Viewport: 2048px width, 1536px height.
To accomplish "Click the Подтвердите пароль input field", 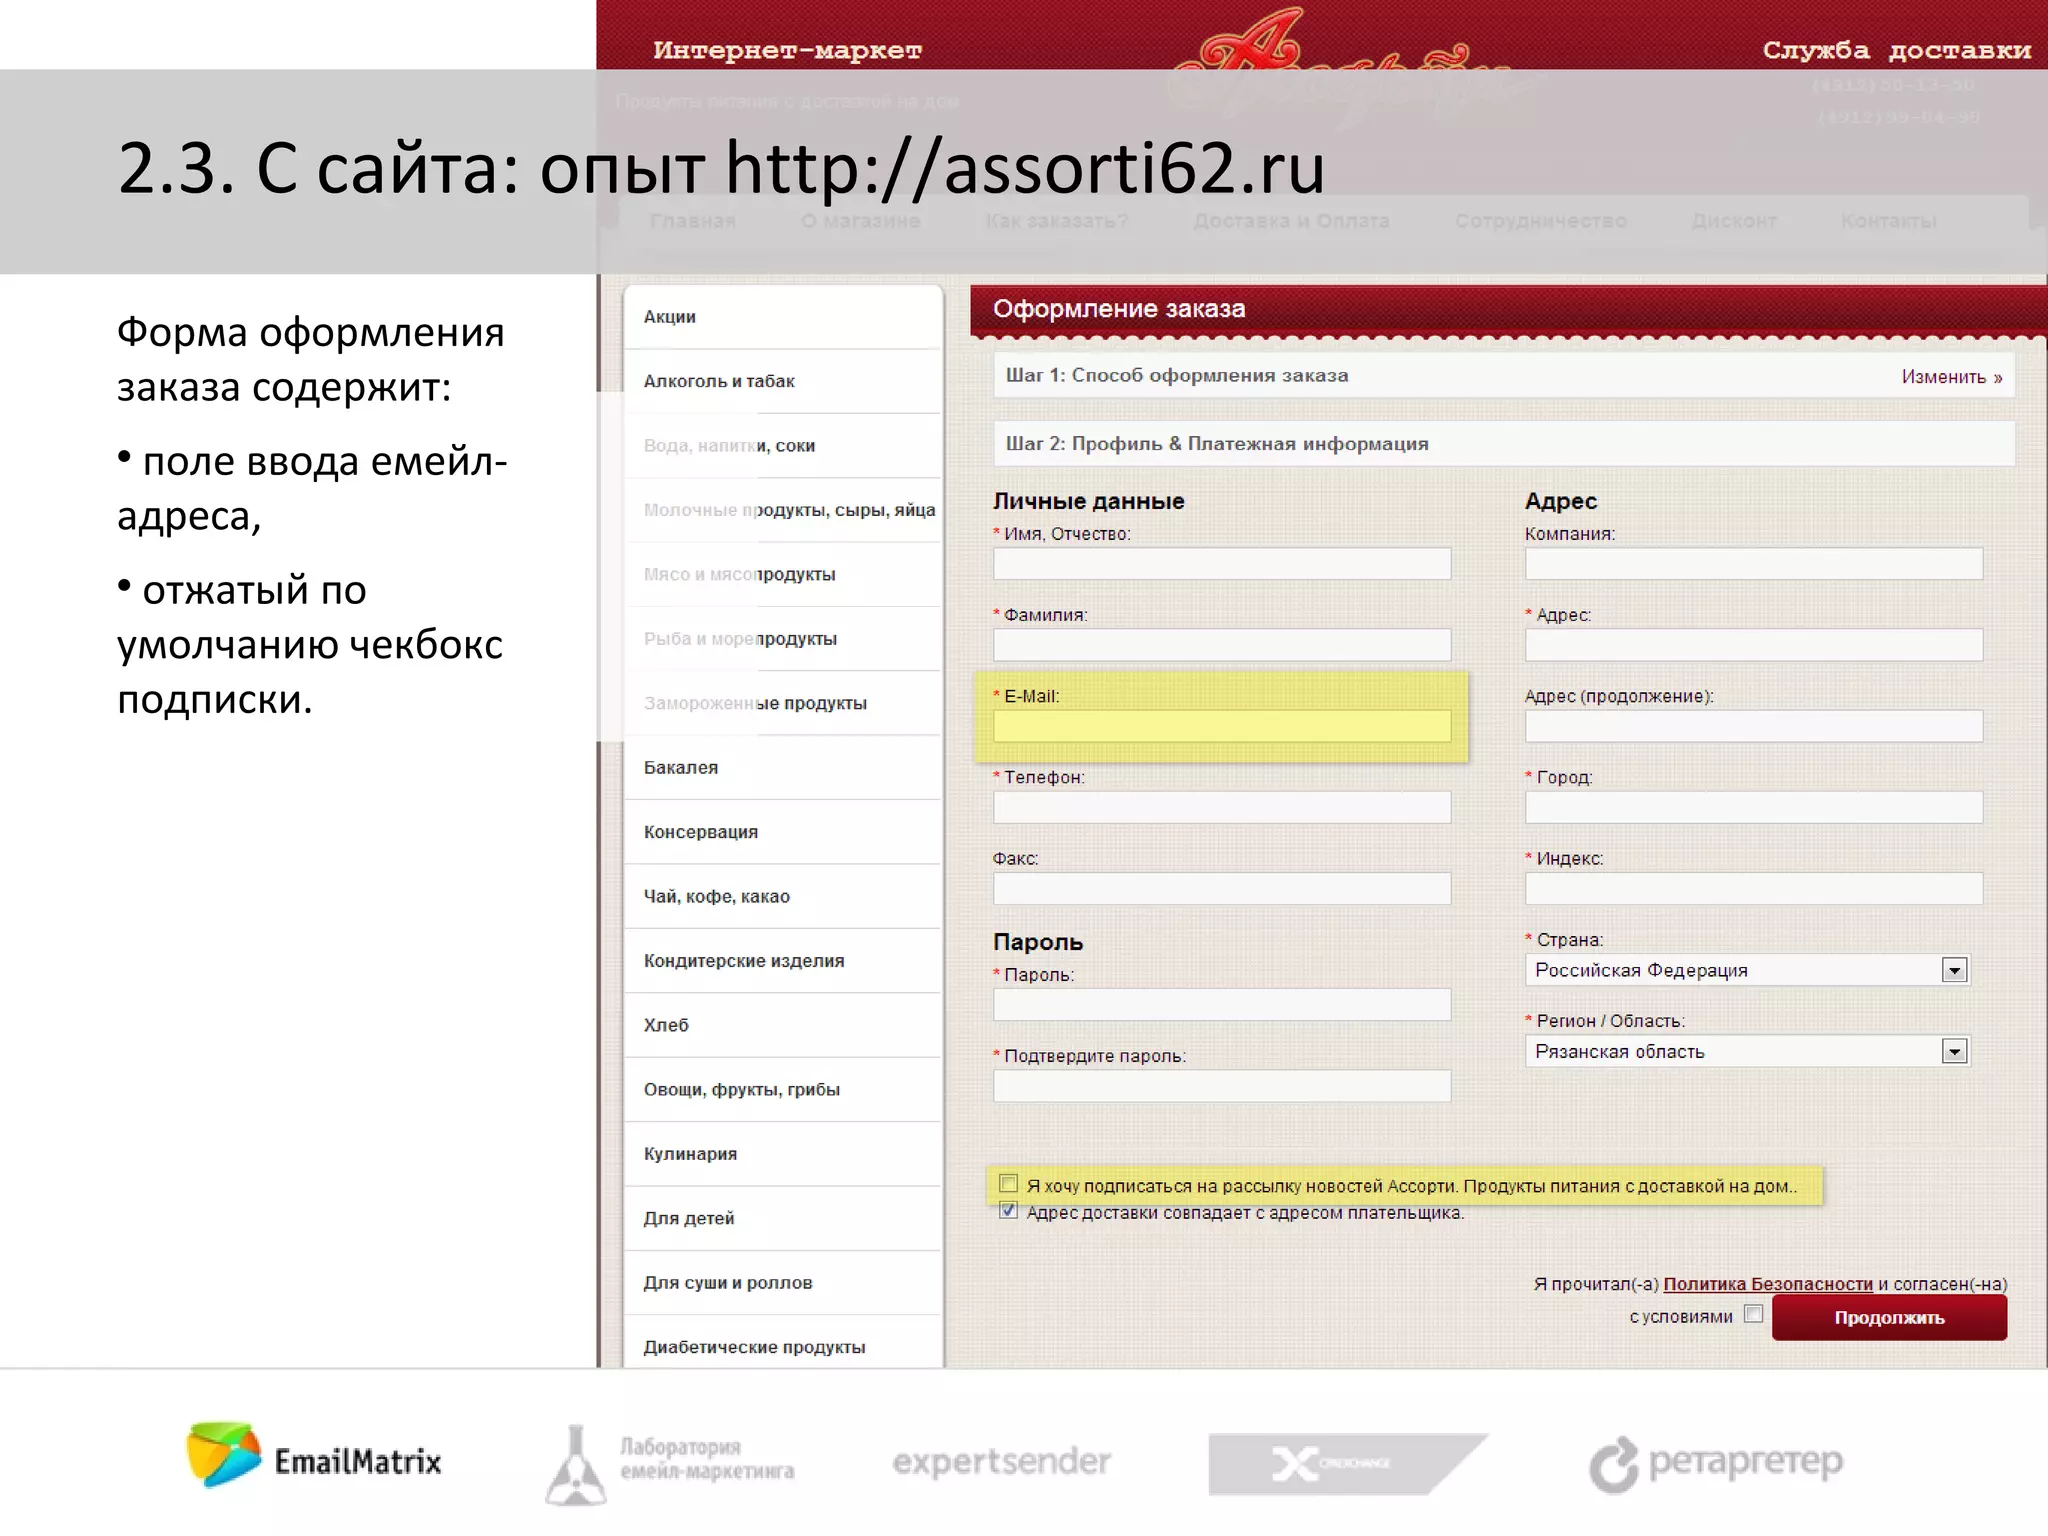I will coord(1222,1086).
